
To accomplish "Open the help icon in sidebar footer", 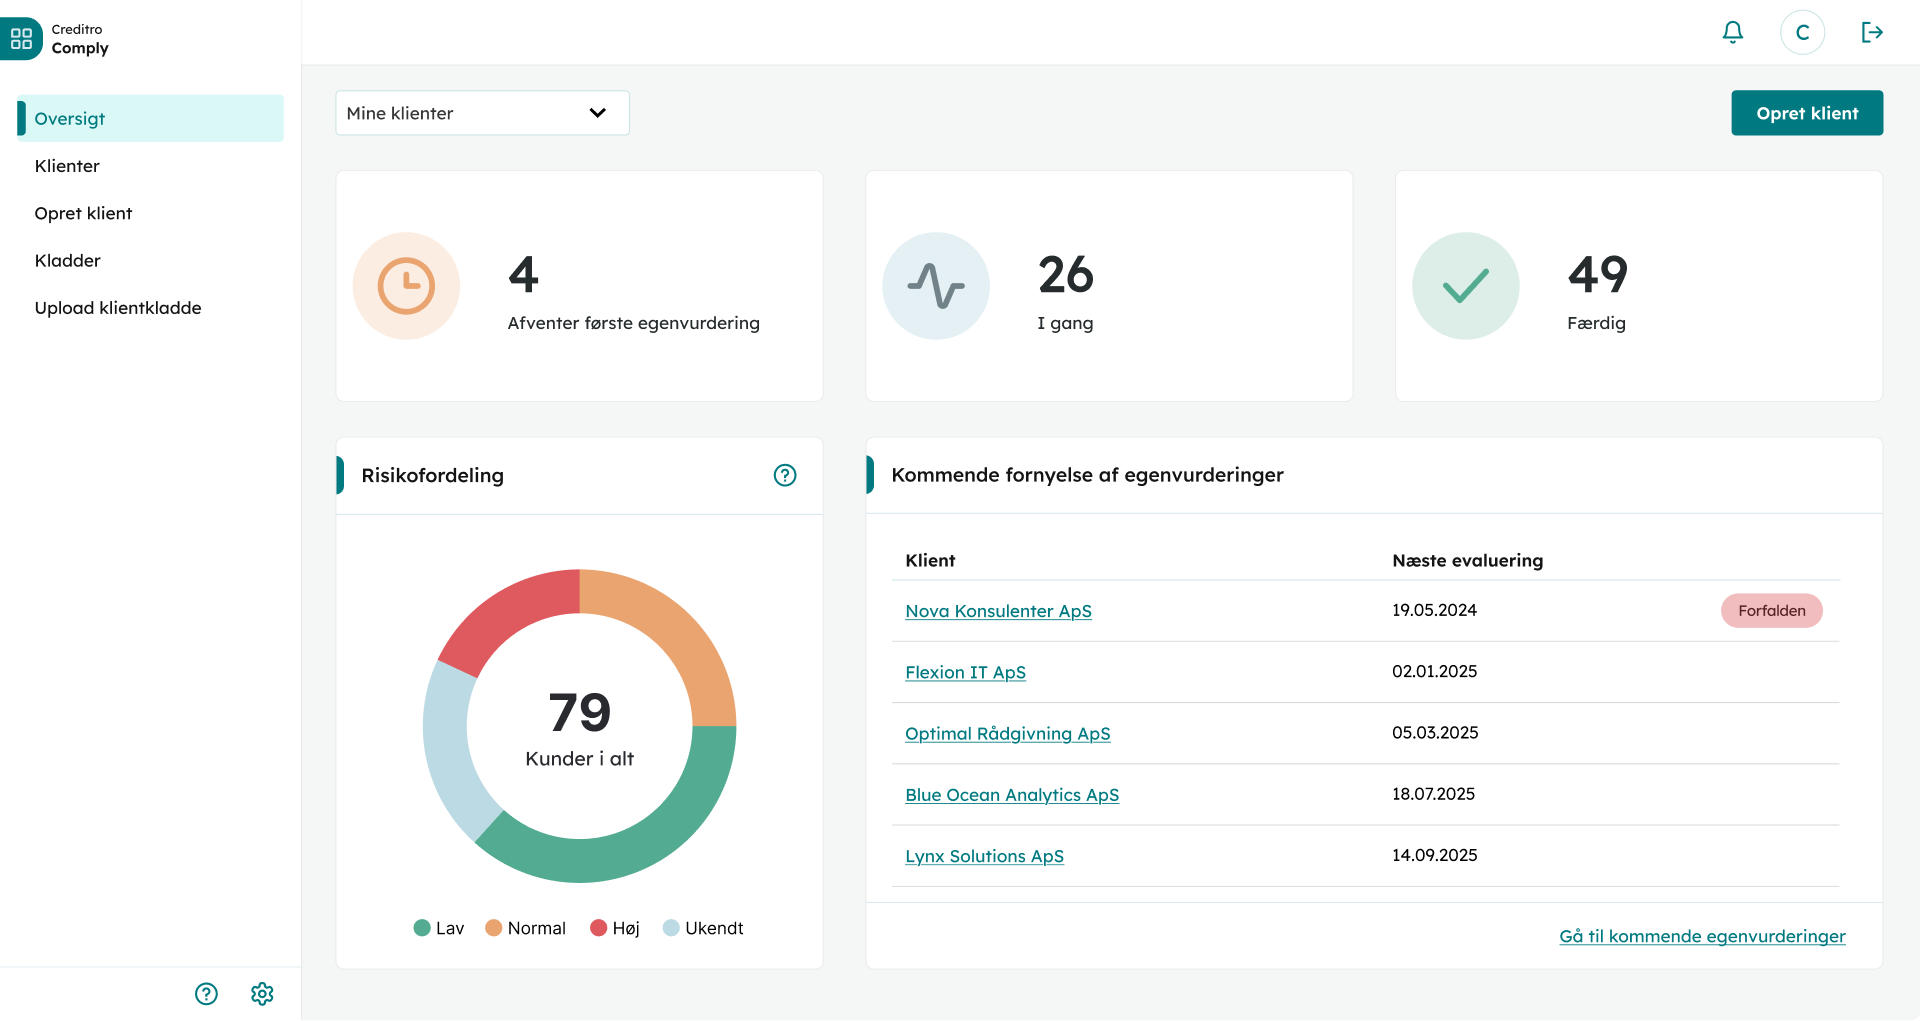I will coord(206,994).
